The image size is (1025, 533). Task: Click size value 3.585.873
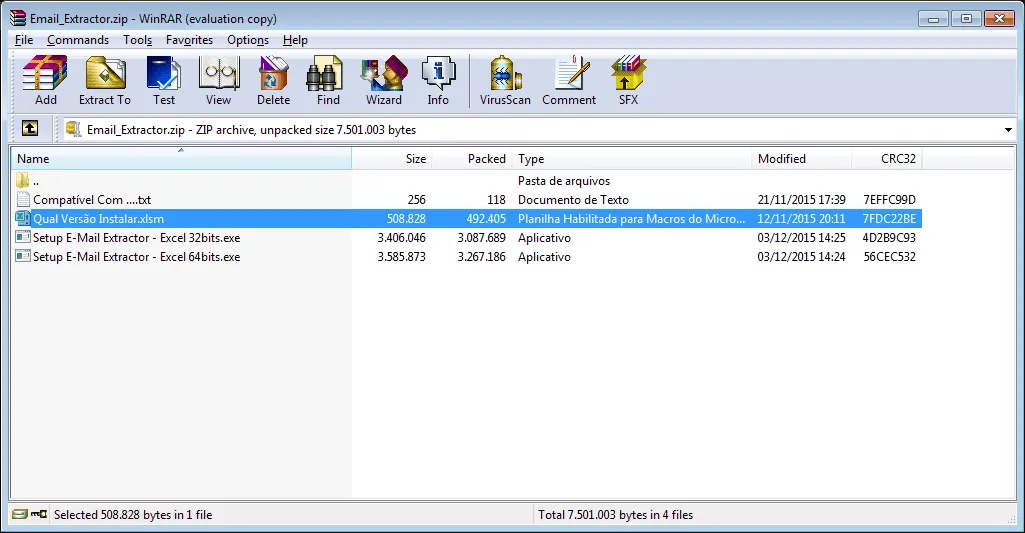coord(401,256)
